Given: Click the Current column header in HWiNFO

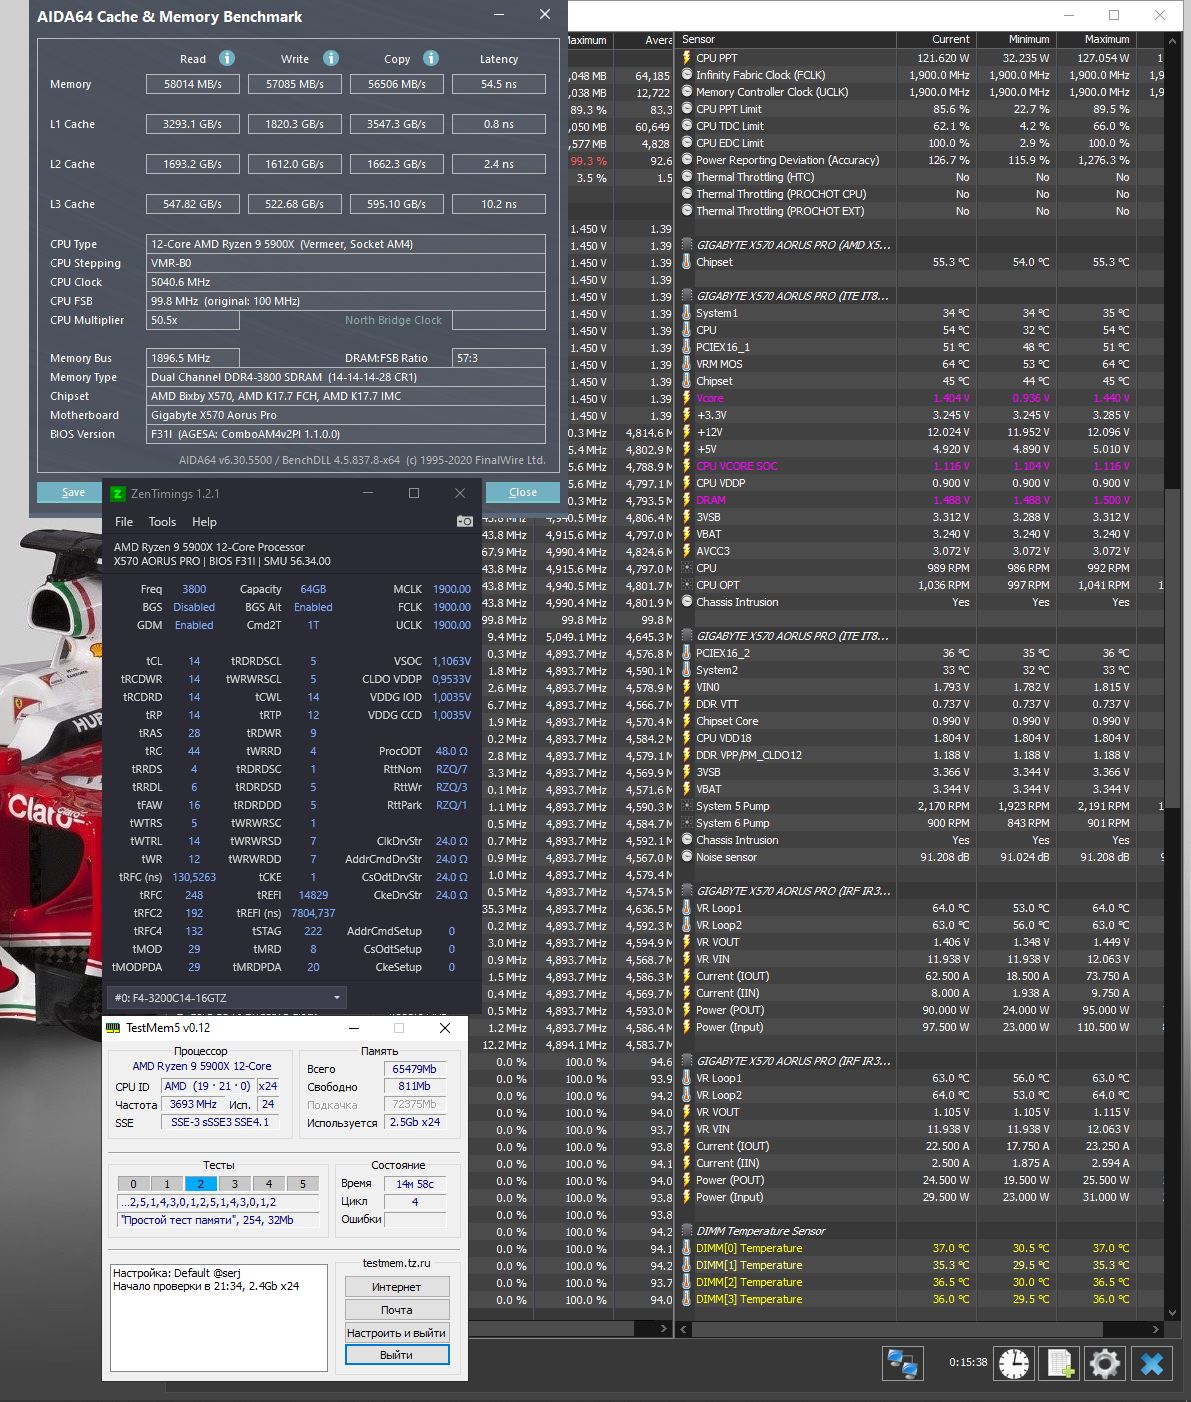Looking at the screenshot, I should (936, 39).
